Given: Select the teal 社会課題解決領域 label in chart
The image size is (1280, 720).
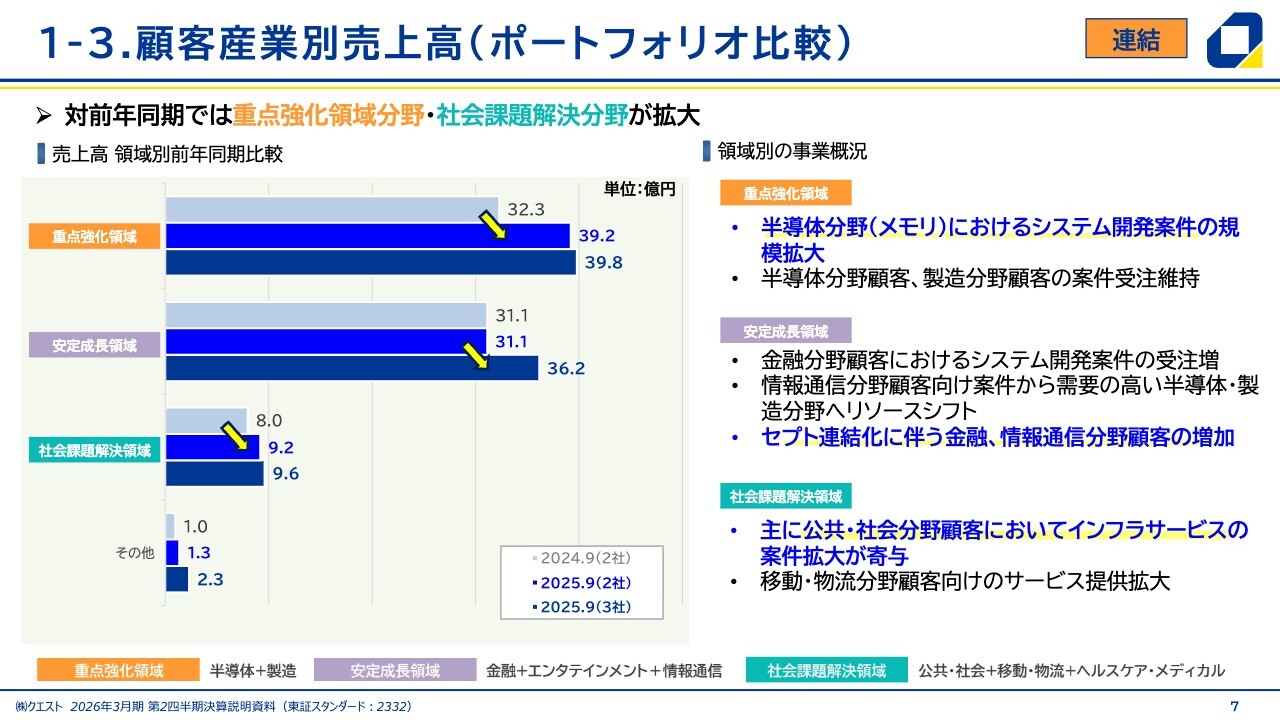Looking at the screenshot, I should [x=95, y=450].
